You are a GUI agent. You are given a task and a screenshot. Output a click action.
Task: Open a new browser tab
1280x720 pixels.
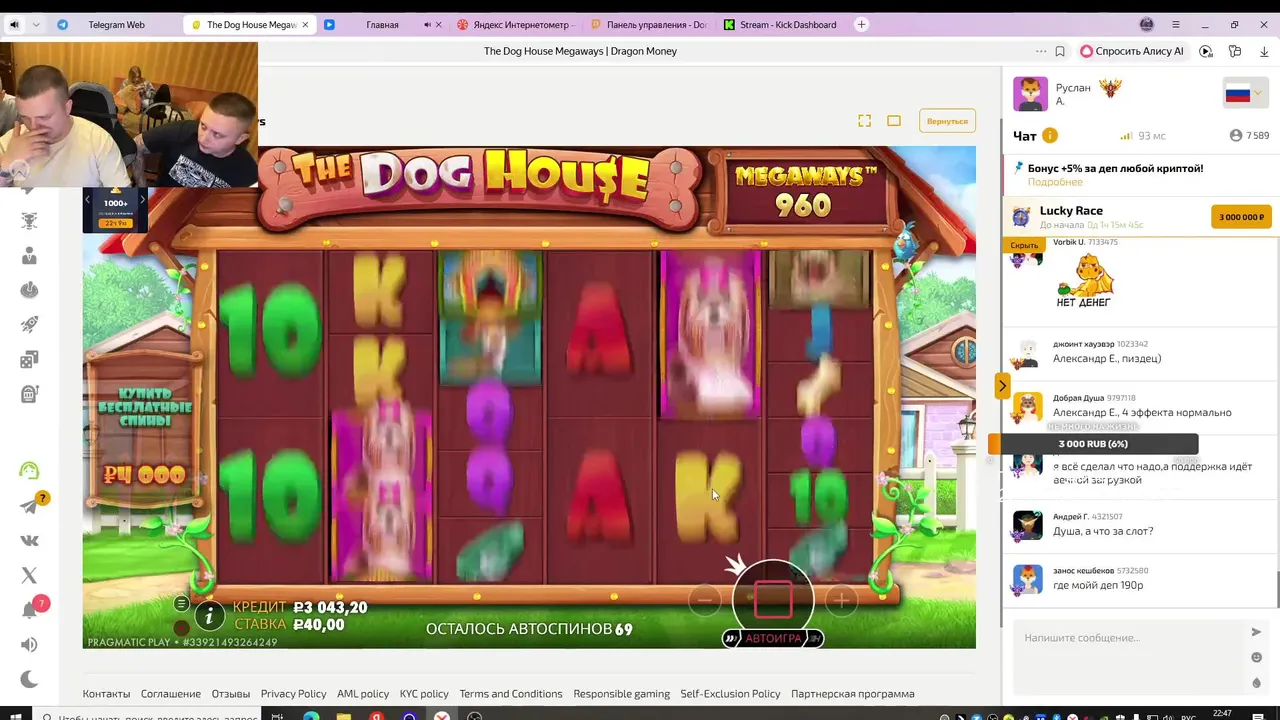tap(861, 25)
